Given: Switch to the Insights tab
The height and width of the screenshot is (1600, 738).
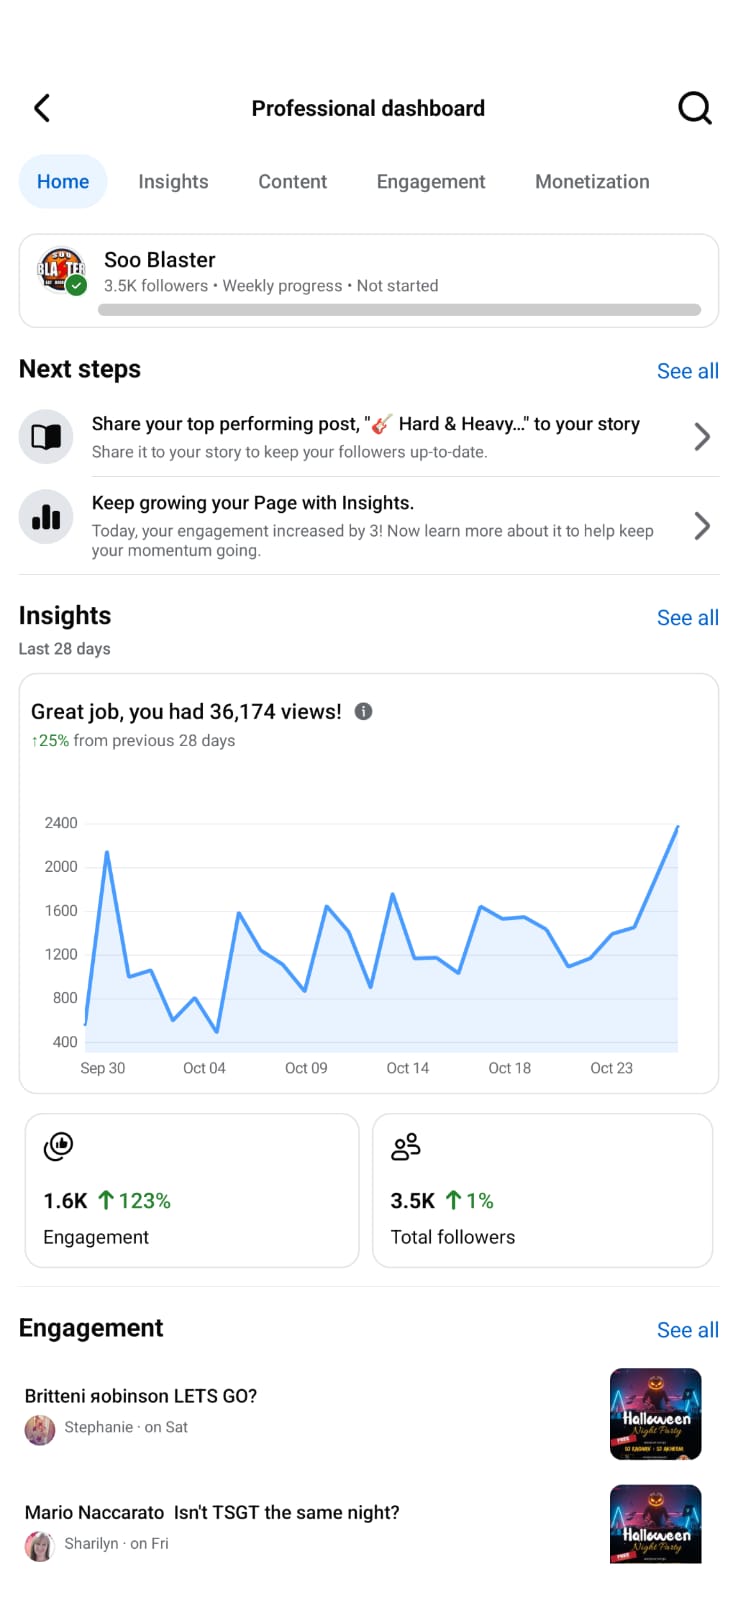Looking at the screenshot, I should 173,182.
